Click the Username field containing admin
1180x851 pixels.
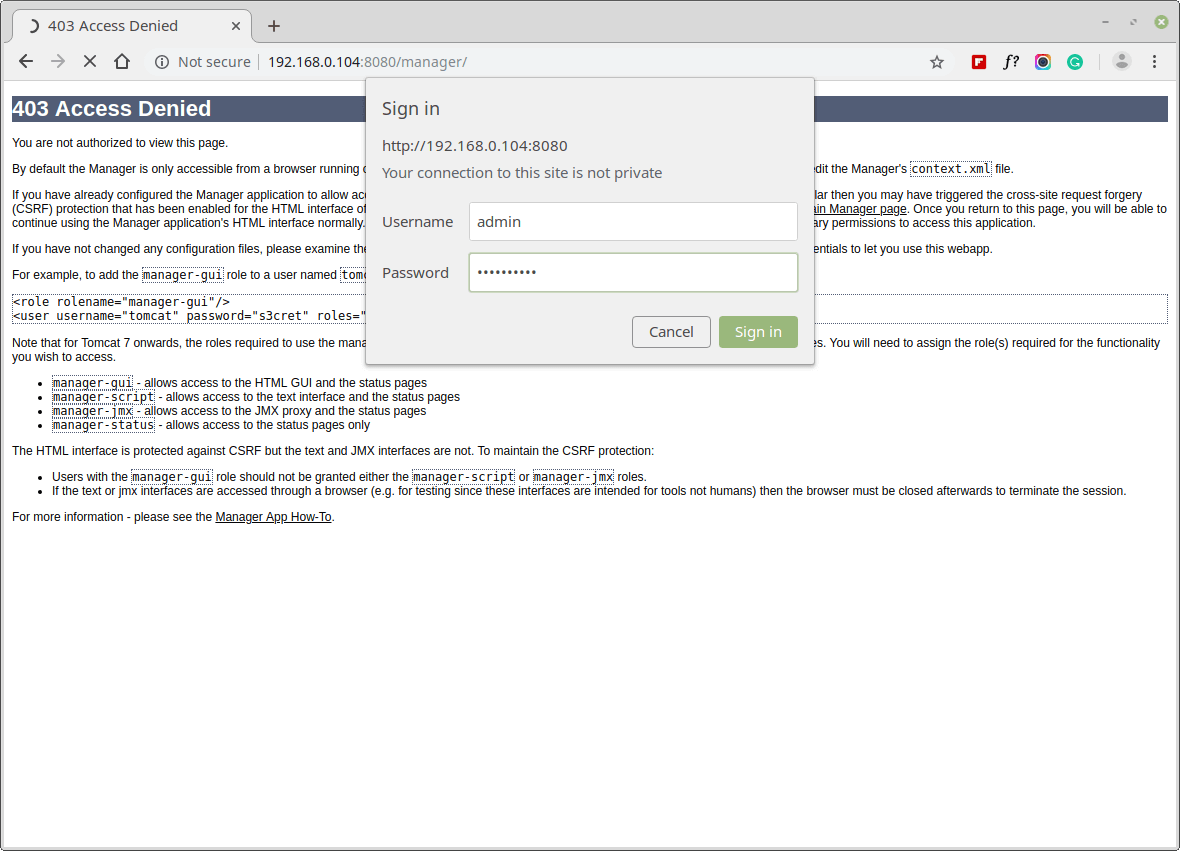point(633,221)
